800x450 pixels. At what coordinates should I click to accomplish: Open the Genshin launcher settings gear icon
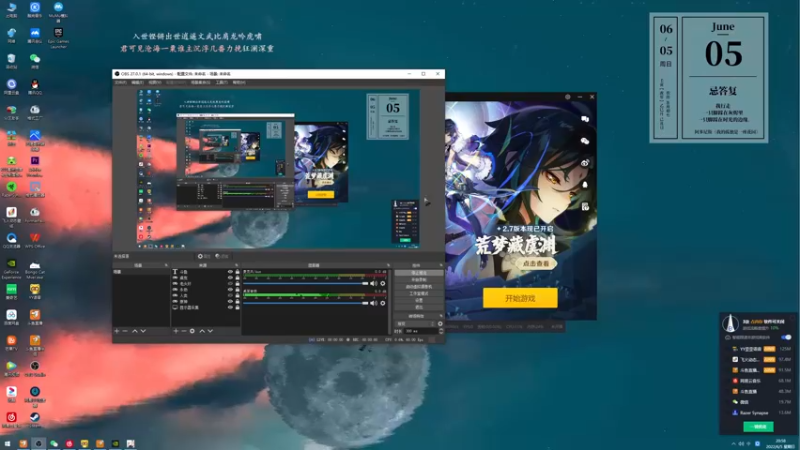(x=567, y=96)
